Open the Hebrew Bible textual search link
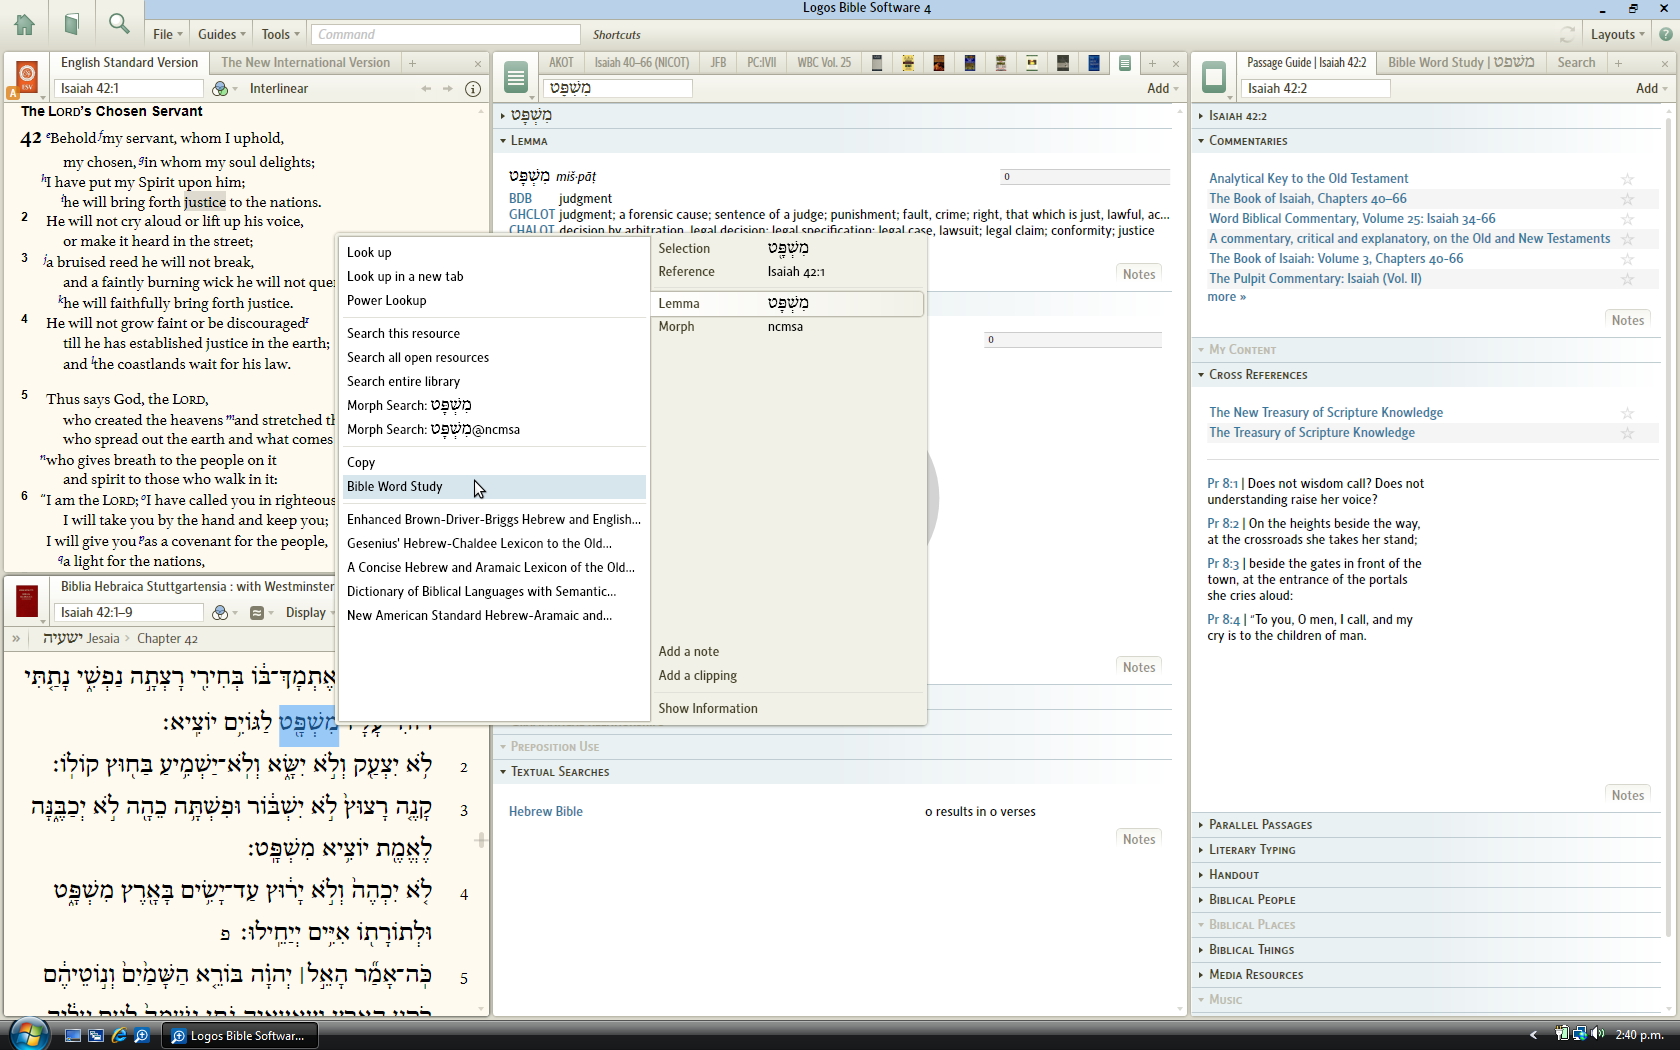 tap(545, 812)
